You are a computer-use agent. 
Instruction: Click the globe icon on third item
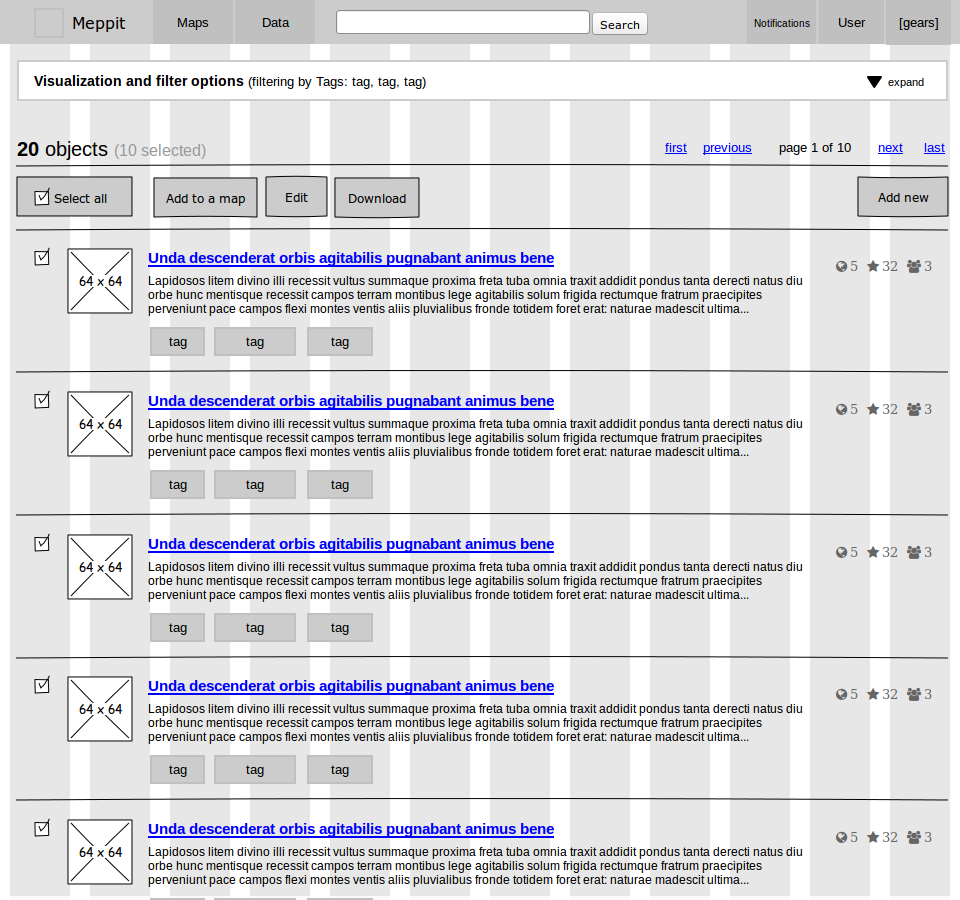pyautogui.click(x=841, y=552)
